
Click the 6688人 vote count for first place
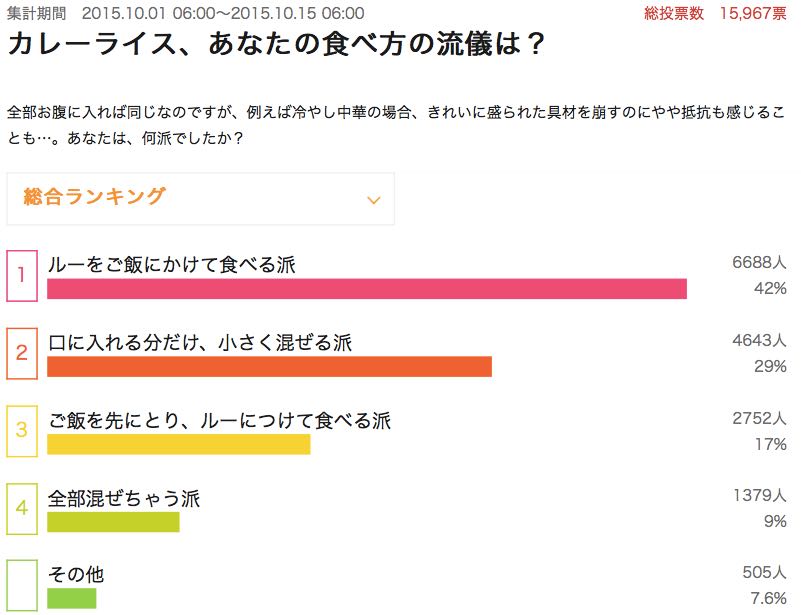(759, 263)
